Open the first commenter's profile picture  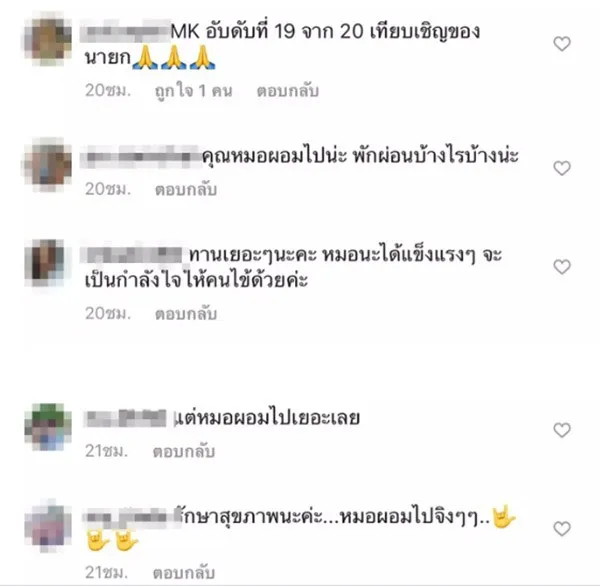[x=48, y=38]
